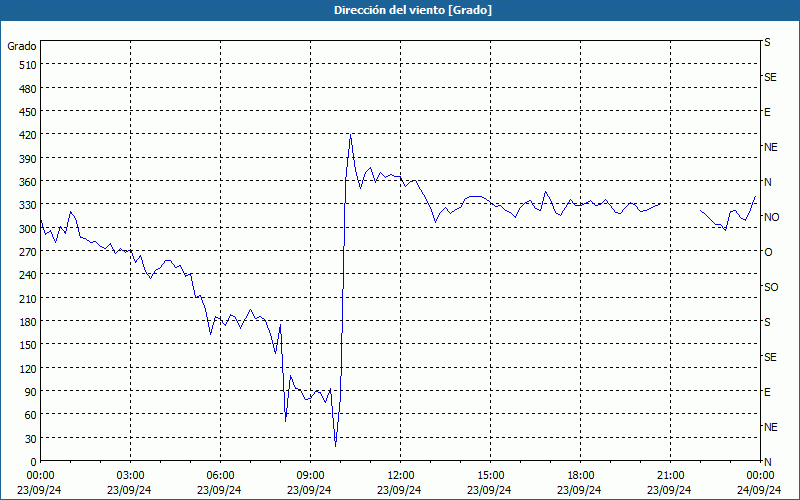Pick the 300 degree axis label

click(28, 229)
